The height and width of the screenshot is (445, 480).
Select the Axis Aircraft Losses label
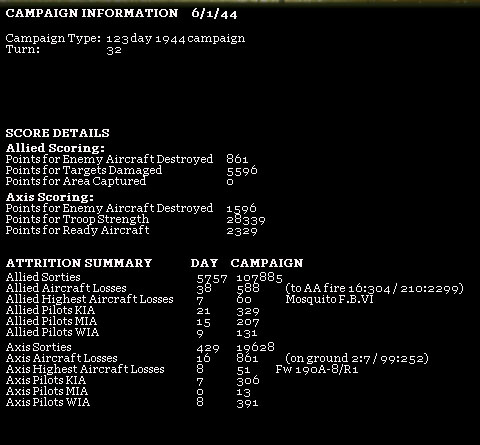tap(62, 358)
